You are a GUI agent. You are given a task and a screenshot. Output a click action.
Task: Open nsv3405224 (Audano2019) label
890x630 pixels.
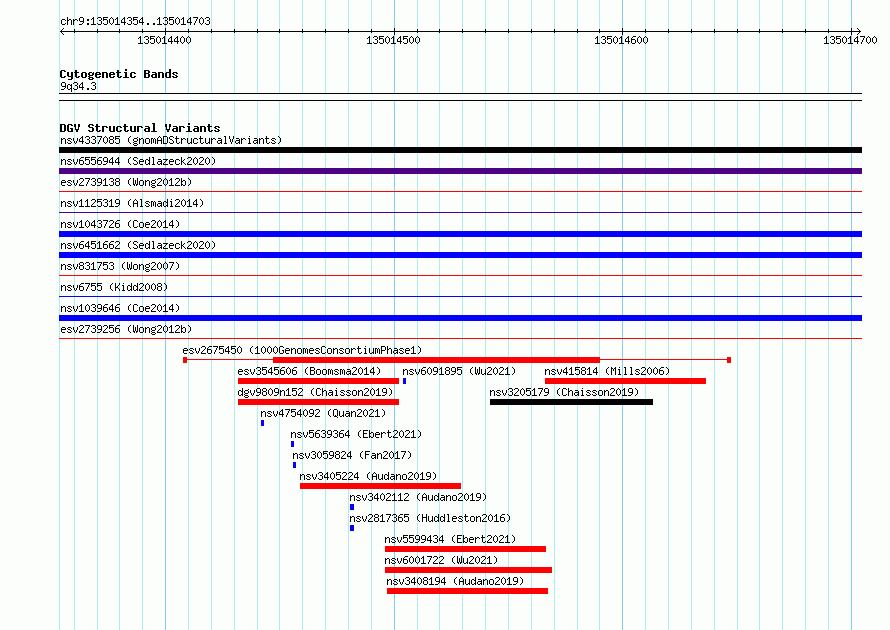click(368, 476)
